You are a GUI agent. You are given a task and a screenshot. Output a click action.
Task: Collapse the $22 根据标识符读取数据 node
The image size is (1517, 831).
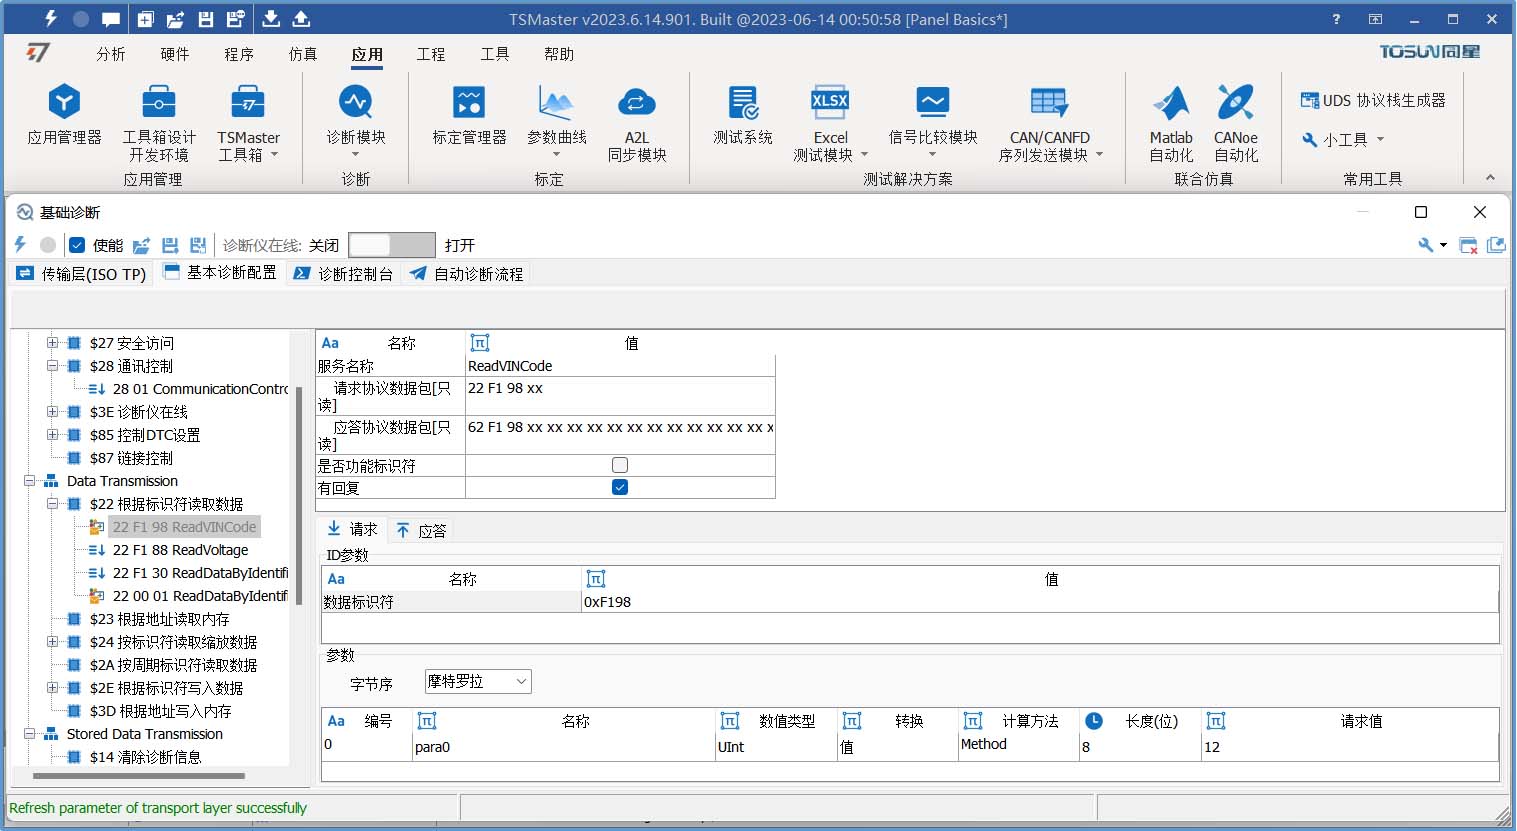click(53, 504)
